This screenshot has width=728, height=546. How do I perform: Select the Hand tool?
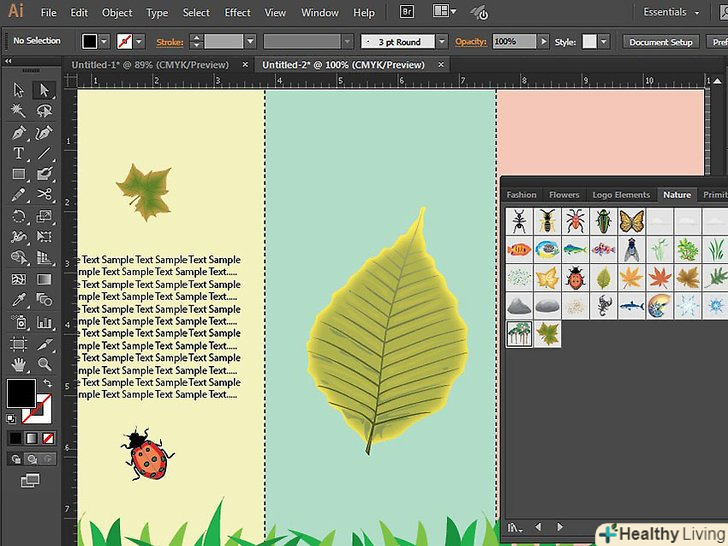[18, 364]
